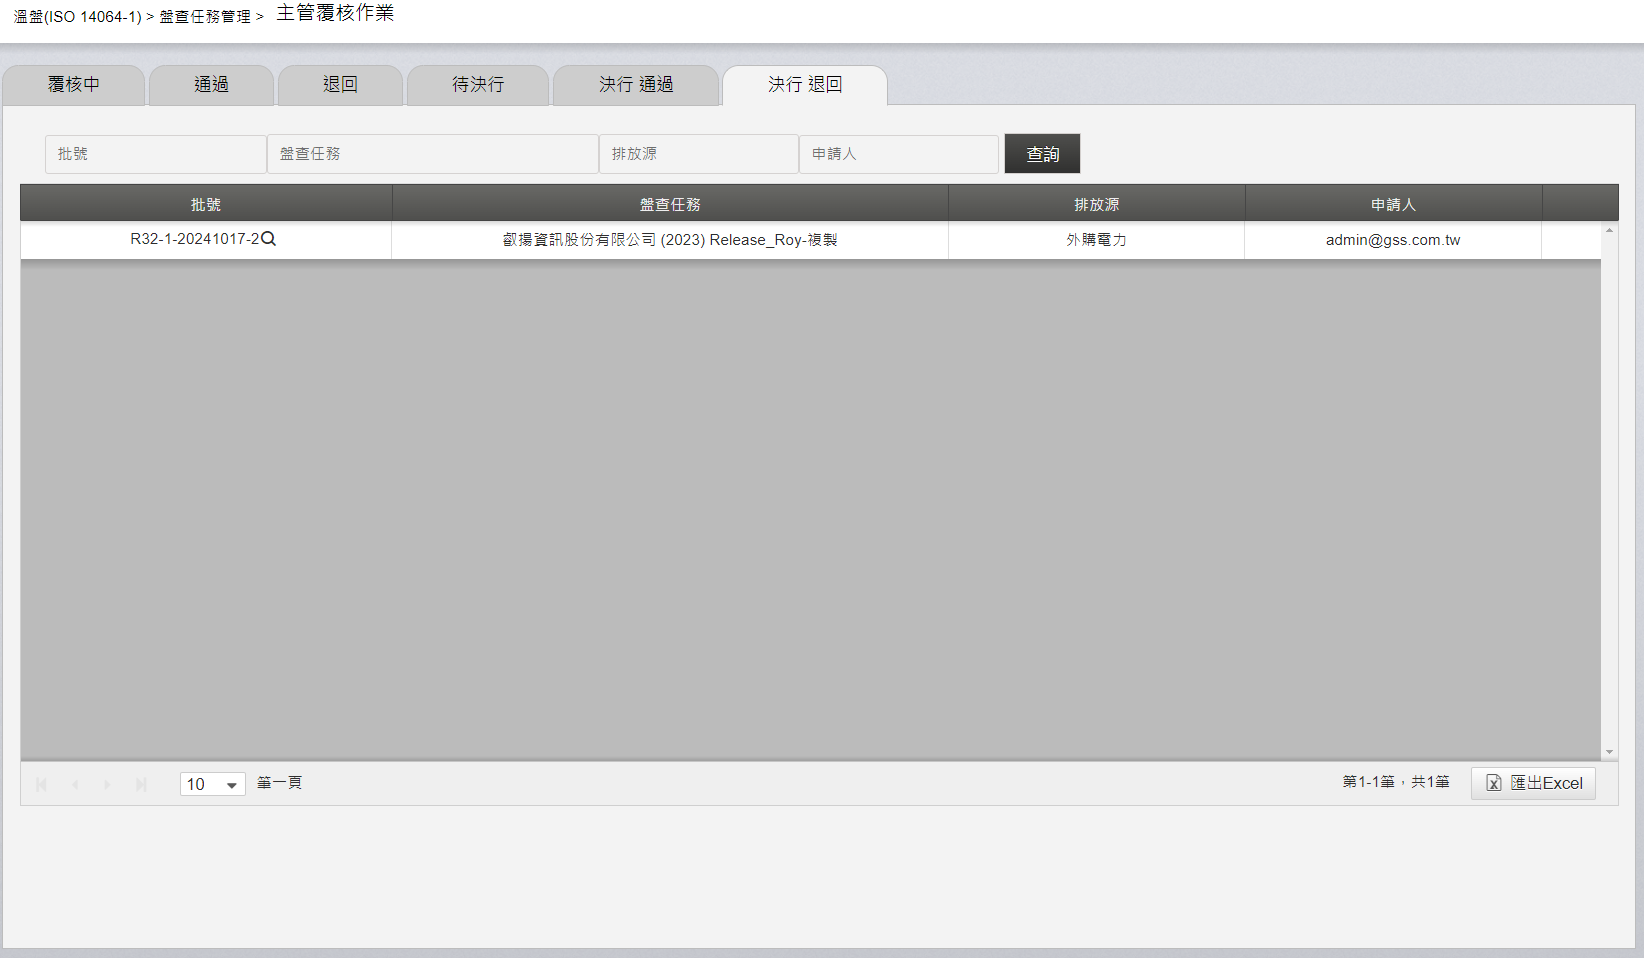Go to first page pagination arrow
Screen dimensions: 1644x958
(41, 785)
